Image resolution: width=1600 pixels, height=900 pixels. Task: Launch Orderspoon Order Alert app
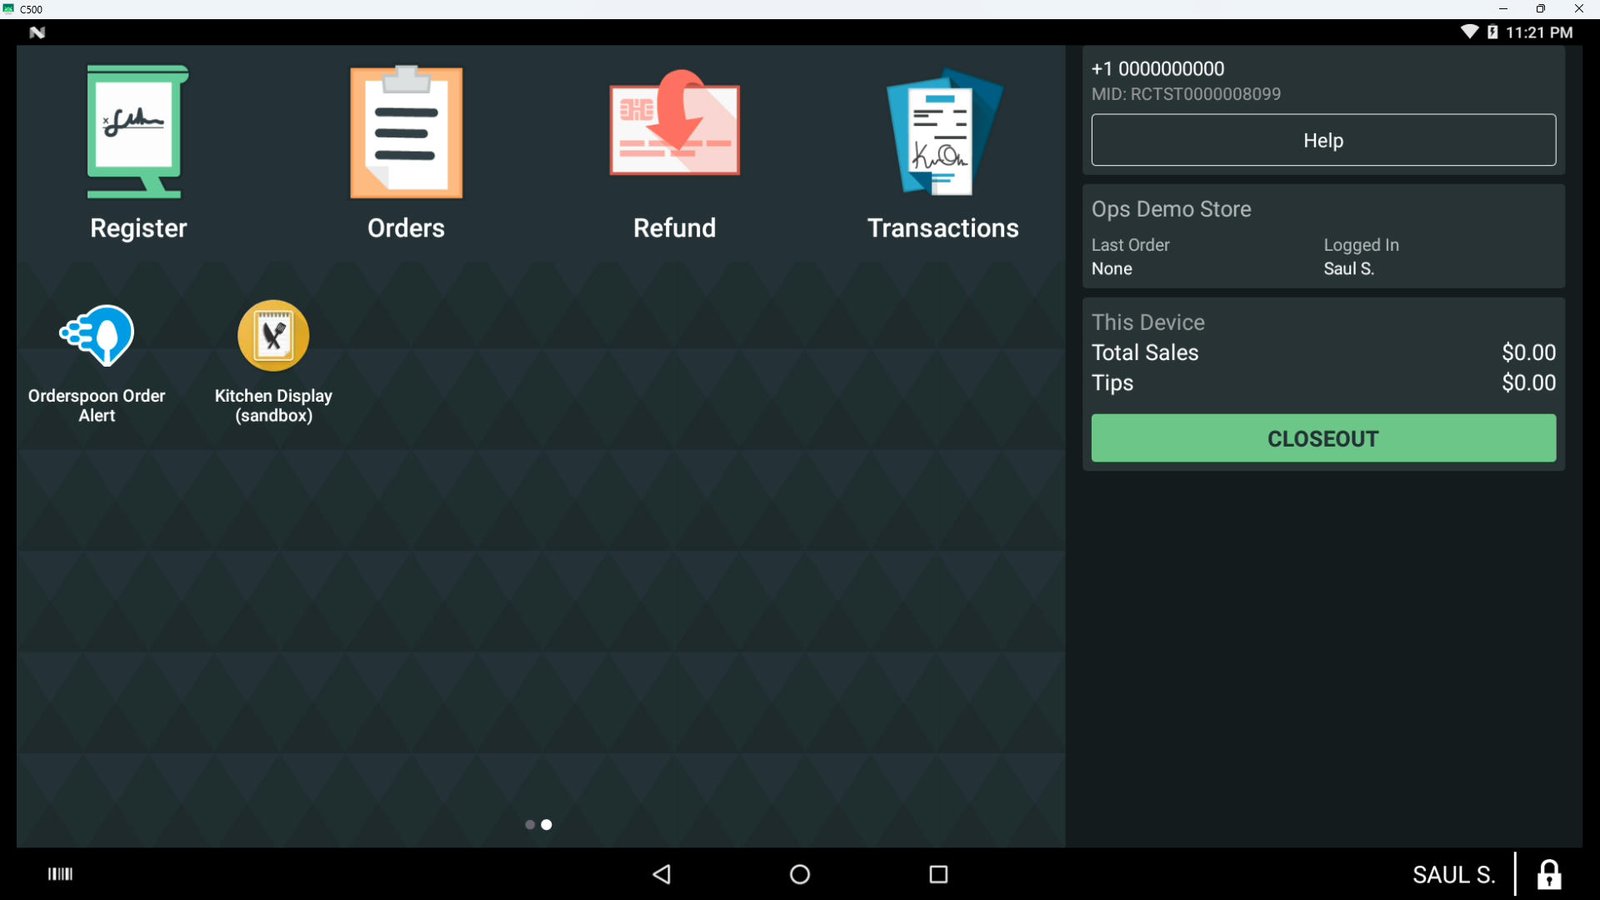(97, 364)
